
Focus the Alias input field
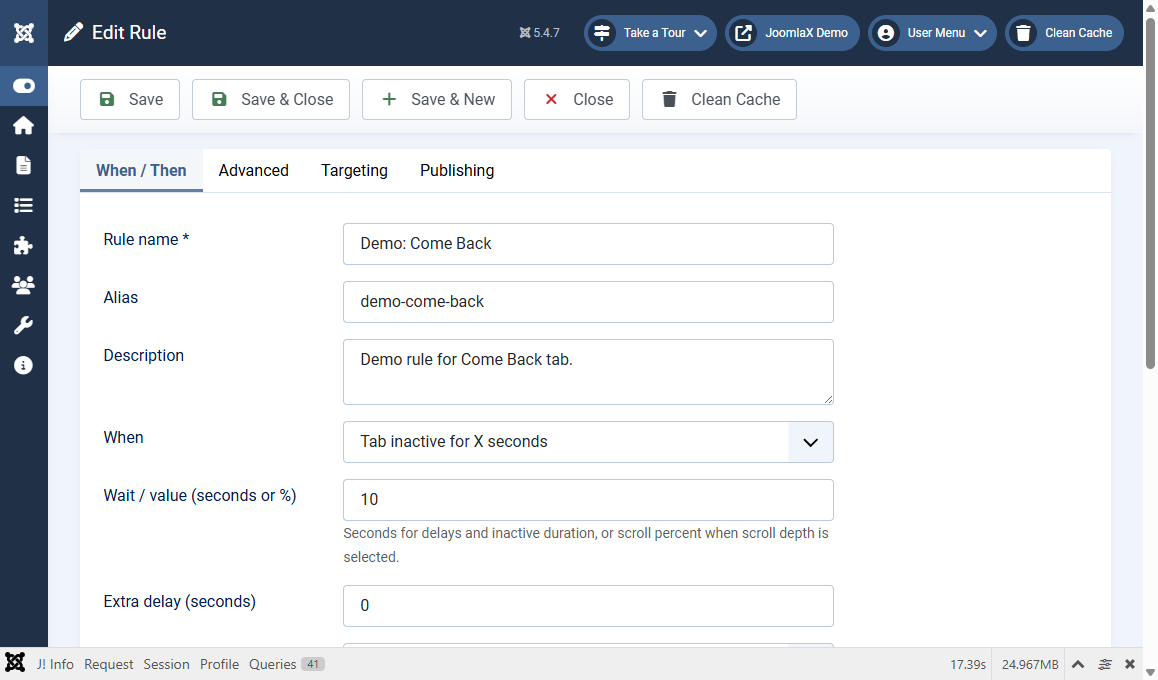coord(589,302)
